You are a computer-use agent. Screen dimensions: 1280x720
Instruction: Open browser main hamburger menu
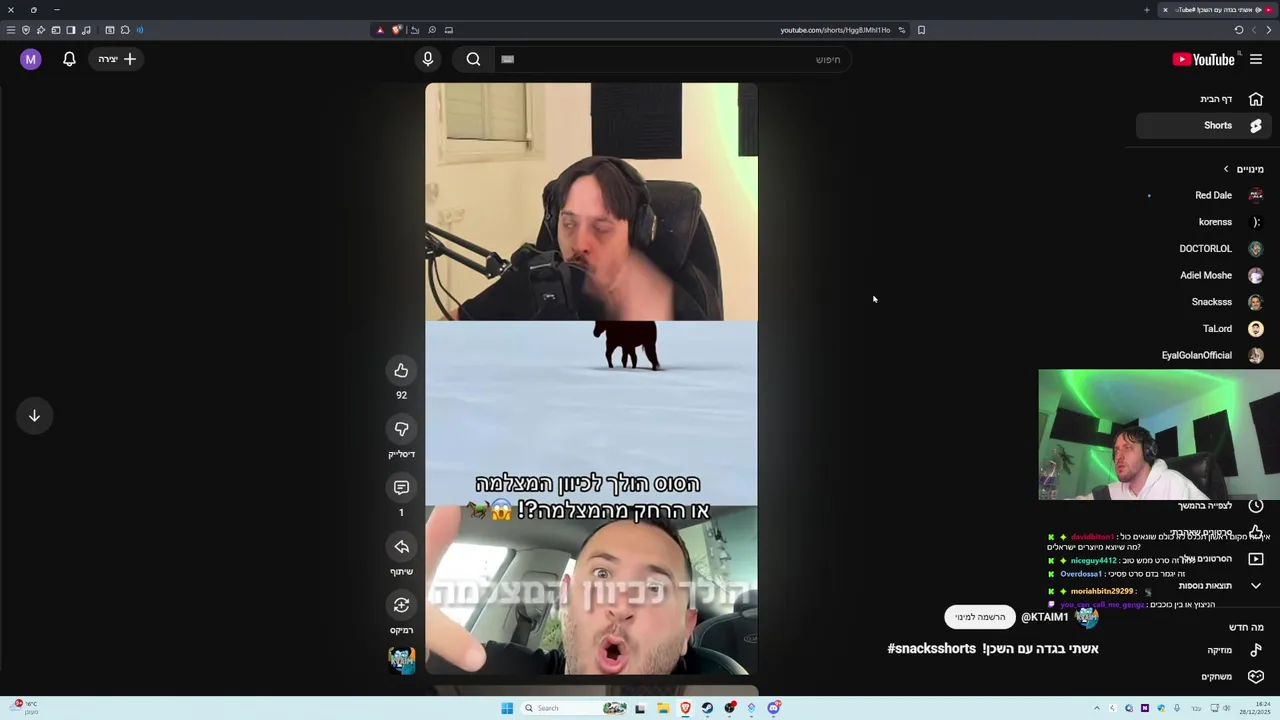coord(11,30)
